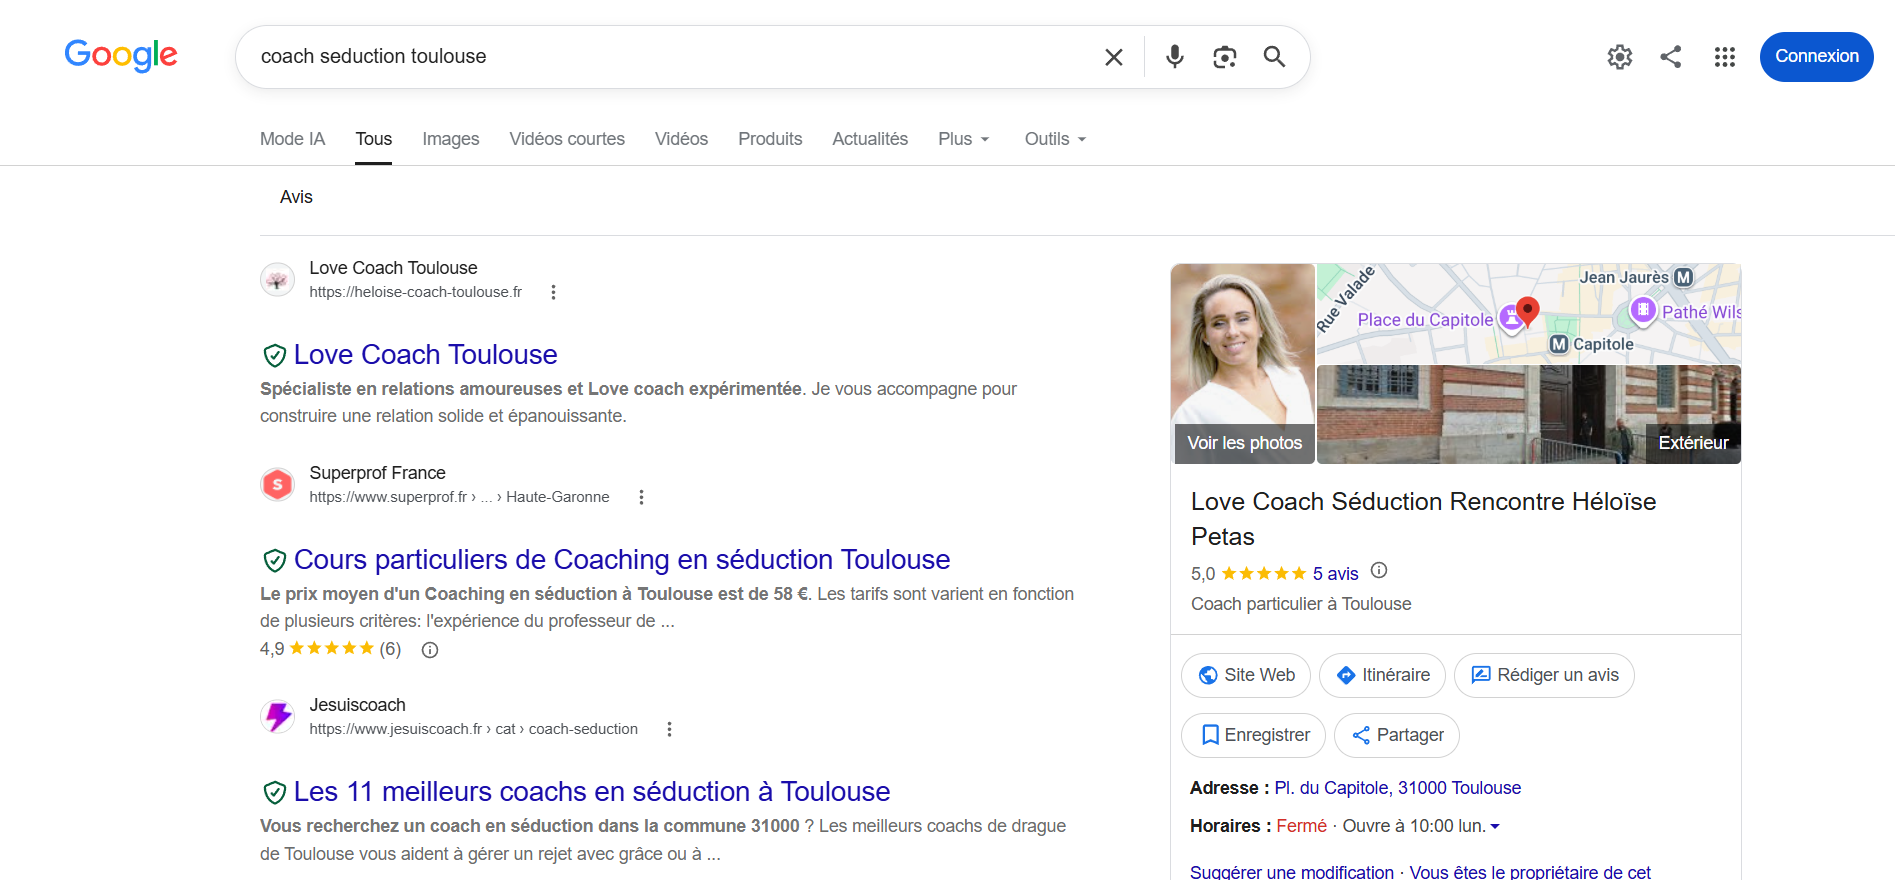Click Rédiger un avis button

[x=1544, y=675]
